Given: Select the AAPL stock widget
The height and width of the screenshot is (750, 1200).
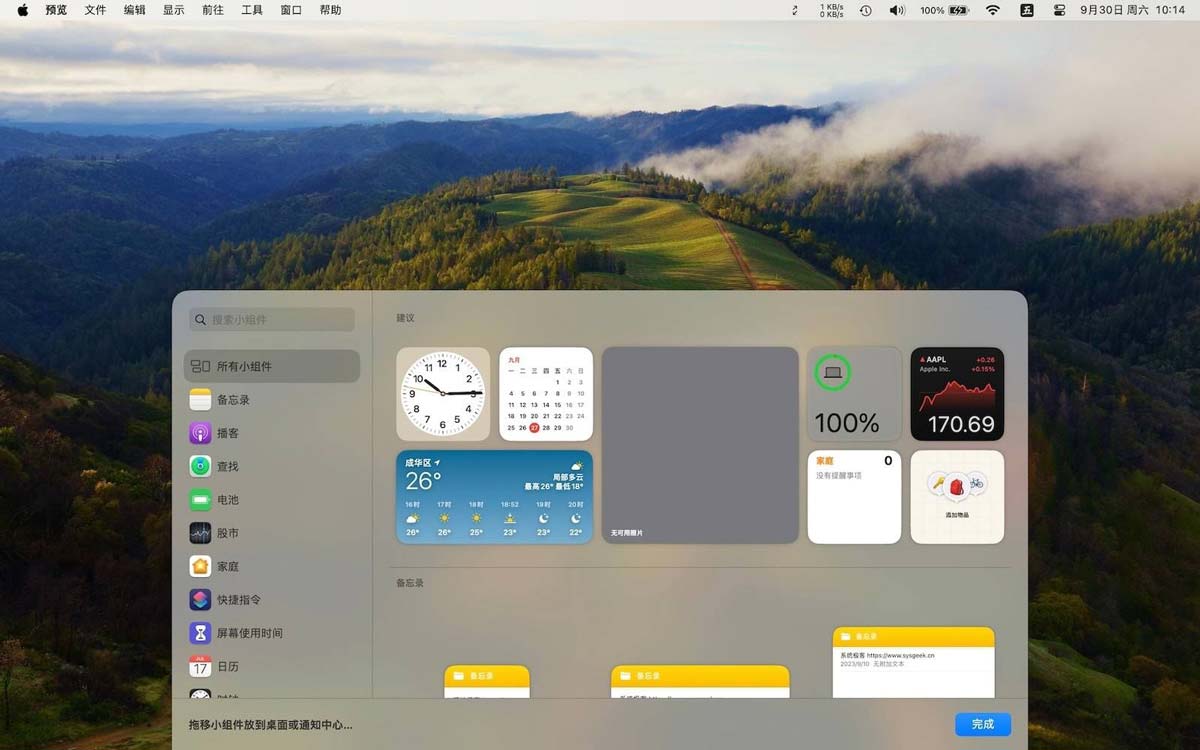Looking at the screenshot, I should pos(957,393).
